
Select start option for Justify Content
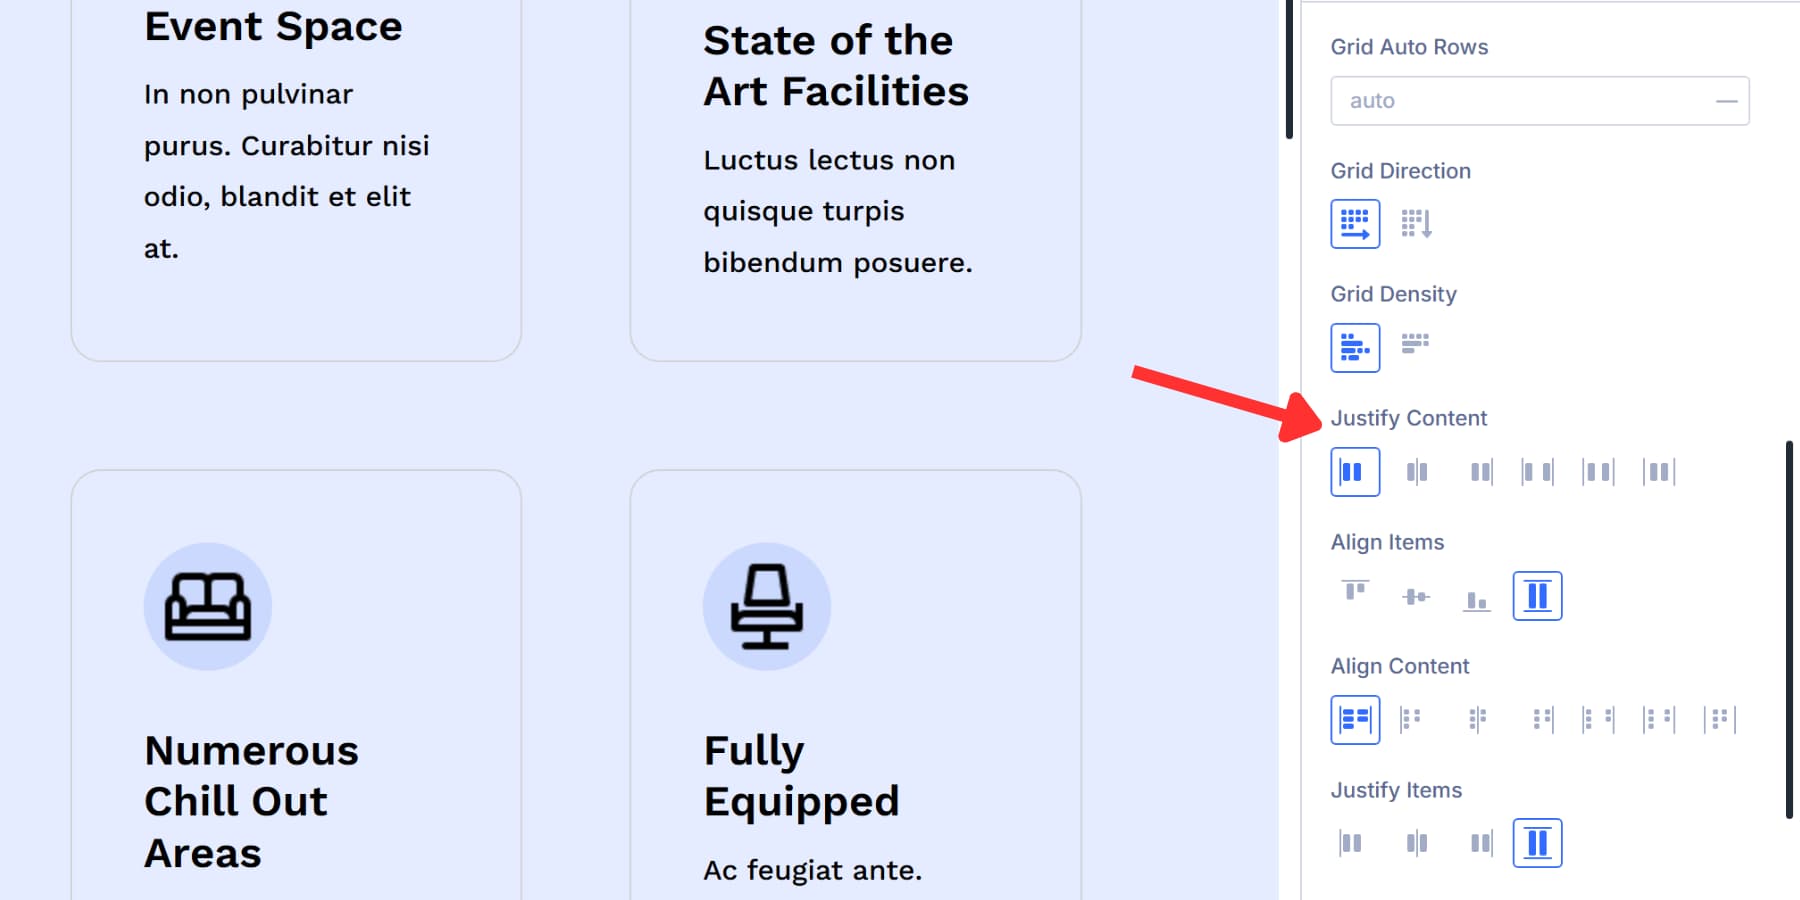[1354, 471]
